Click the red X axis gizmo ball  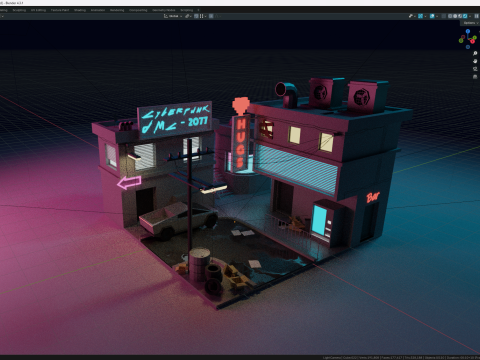point(472,41)
